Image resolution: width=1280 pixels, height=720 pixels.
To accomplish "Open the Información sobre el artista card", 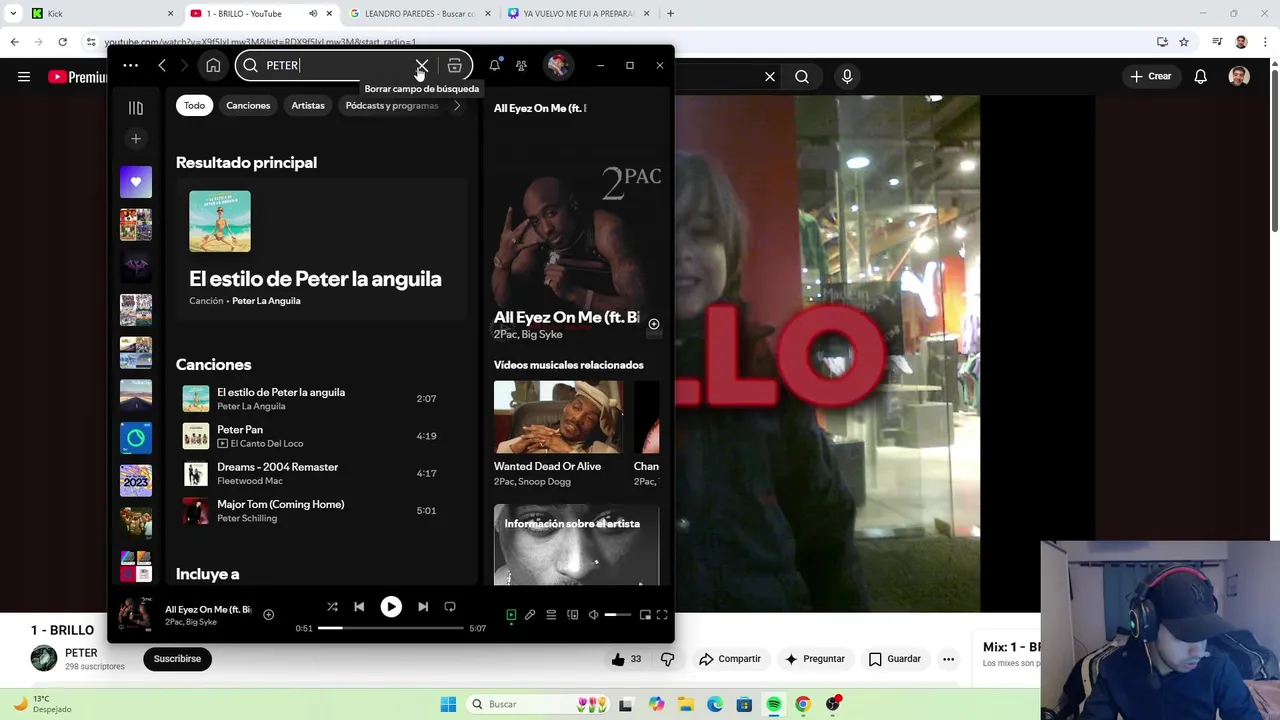I will [576, 544].
